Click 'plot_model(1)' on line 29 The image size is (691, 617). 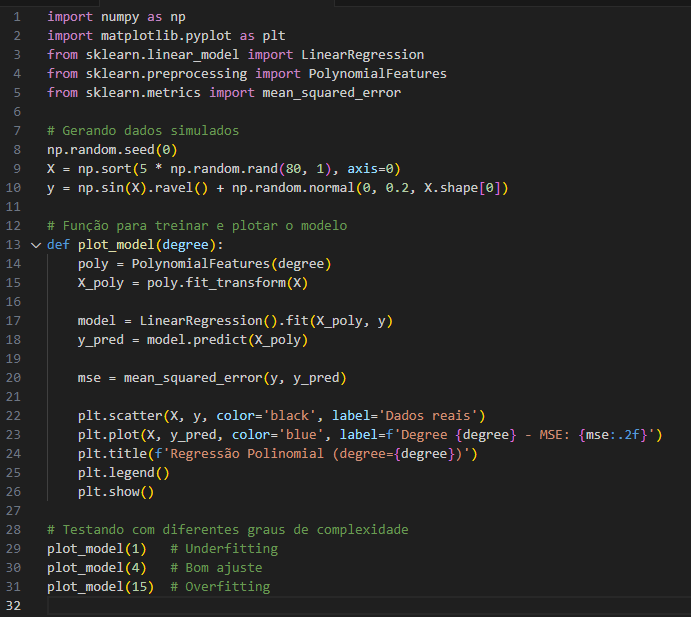point(97,549)
